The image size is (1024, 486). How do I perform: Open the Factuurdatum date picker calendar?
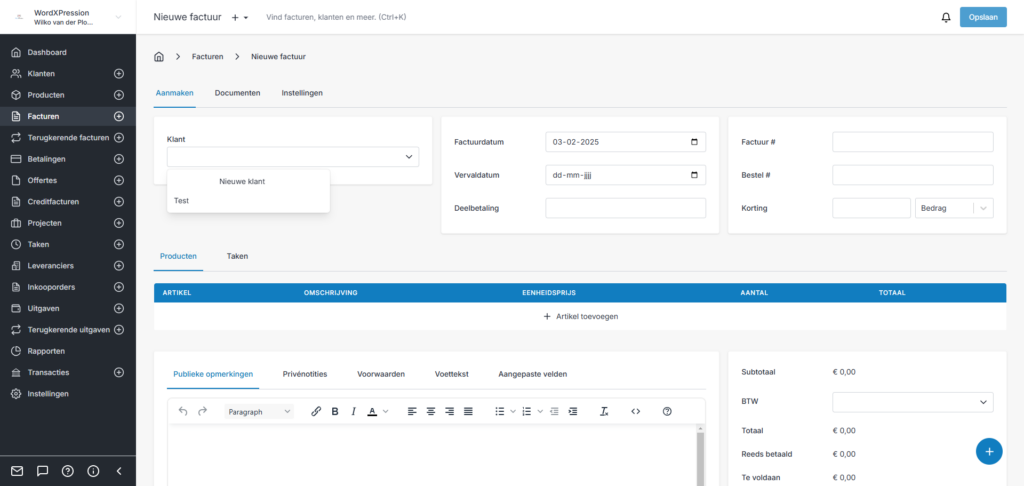694,142
